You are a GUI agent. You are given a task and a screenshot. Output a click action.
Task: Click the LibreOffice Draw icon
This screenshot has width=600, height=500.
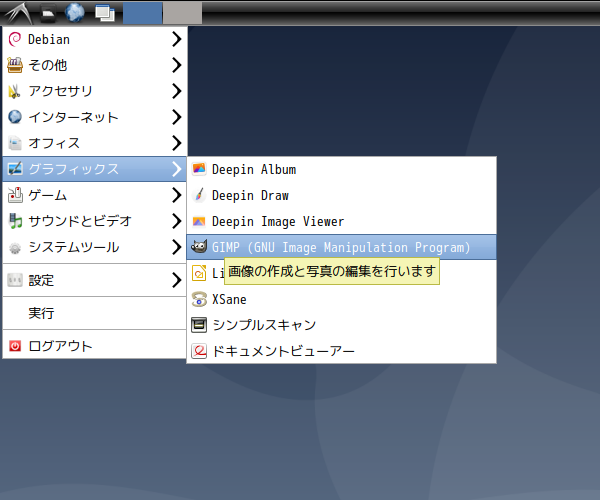199,273
